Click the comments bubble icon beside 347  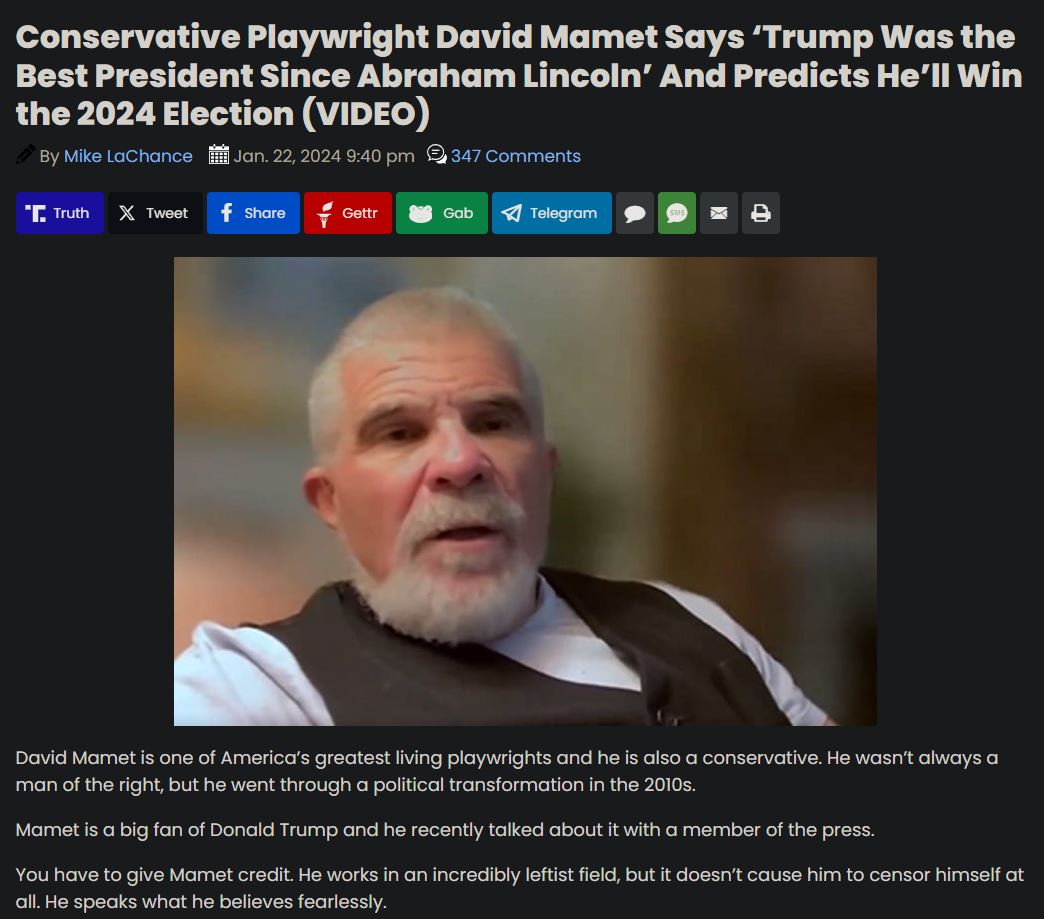(437, 154)
